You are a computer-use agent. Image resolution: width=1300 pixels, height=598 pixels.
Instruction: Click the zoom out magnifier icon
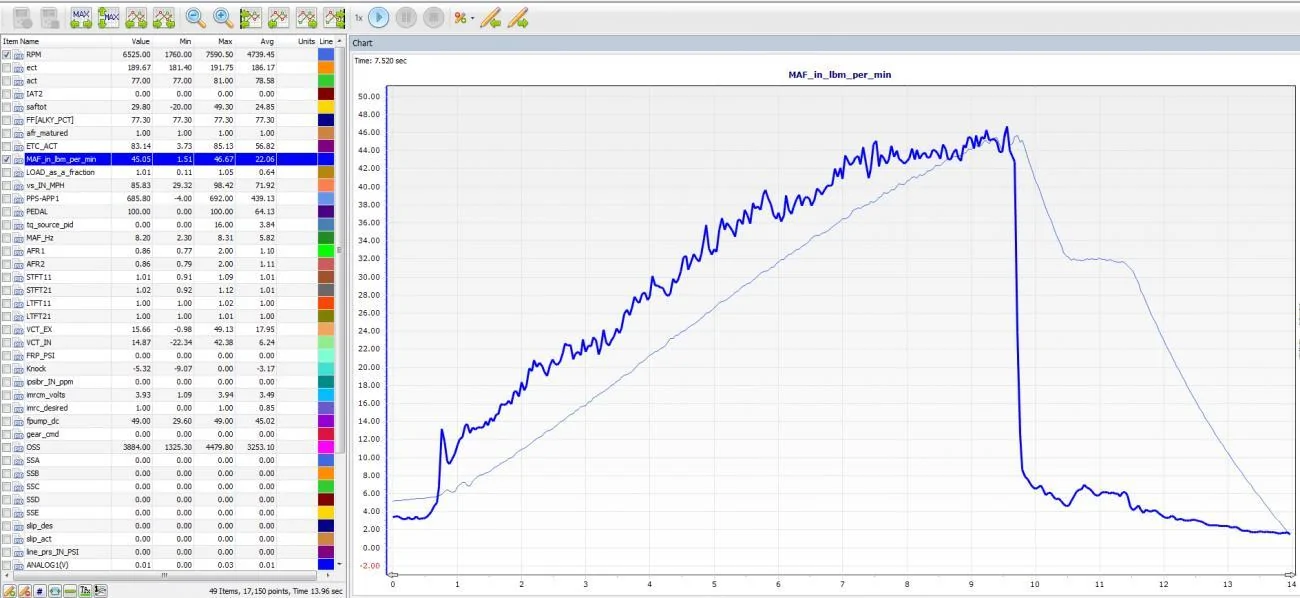click(195, 17)
